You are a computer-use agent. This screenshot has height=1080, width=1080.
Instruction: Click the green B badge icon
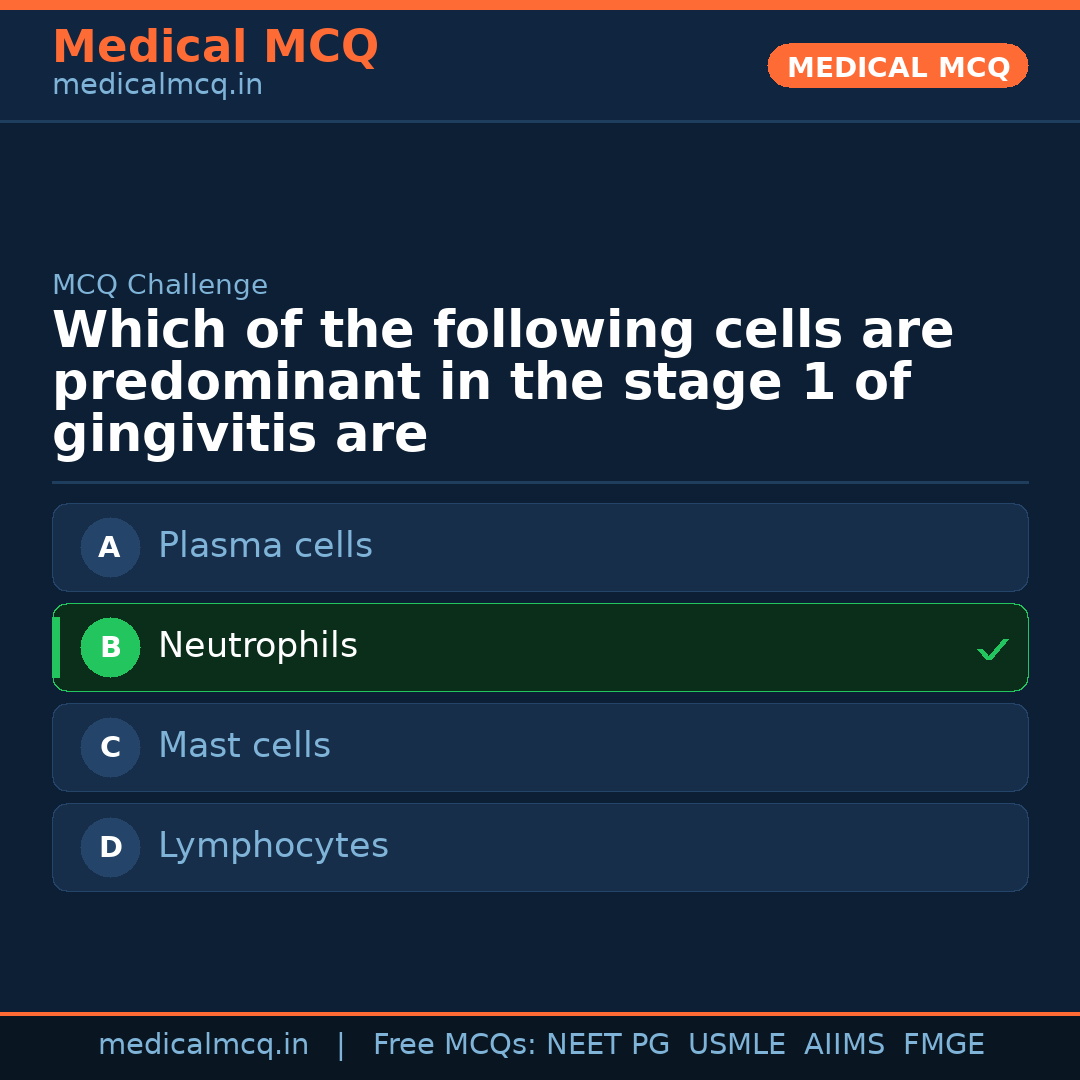(110, 647)
